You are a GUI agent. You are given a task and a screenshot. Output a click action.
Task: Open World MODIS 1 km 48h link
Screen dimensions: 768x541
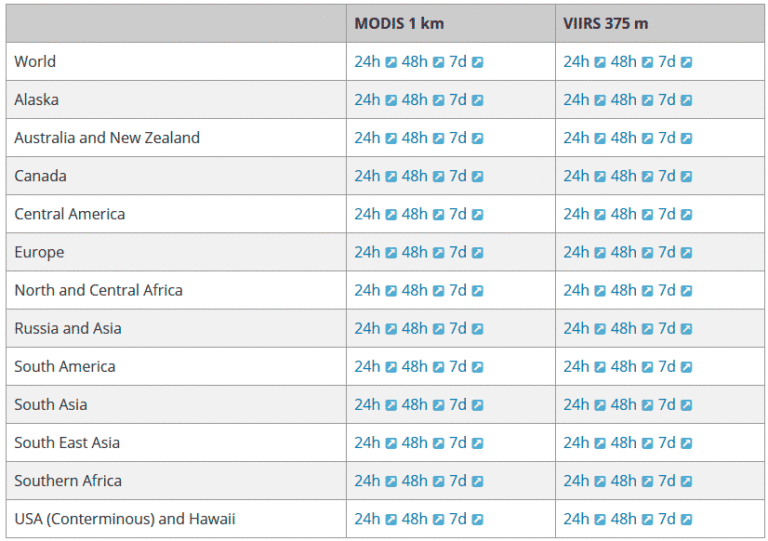tap(414, 62)
